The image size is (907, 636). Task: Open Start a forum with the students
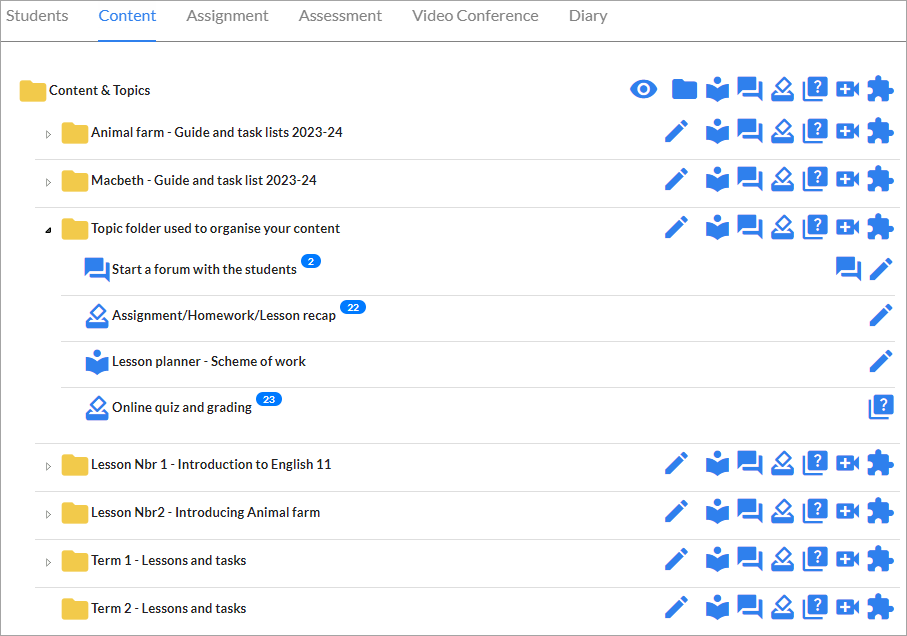pos(204,269)
